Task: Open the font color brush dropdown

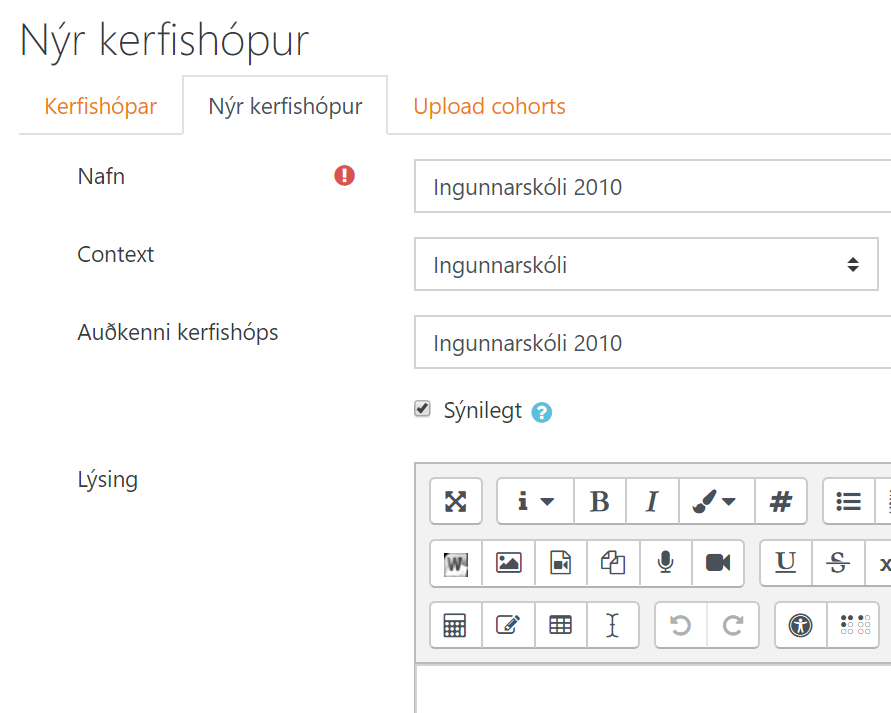Action: click(714, 501)
